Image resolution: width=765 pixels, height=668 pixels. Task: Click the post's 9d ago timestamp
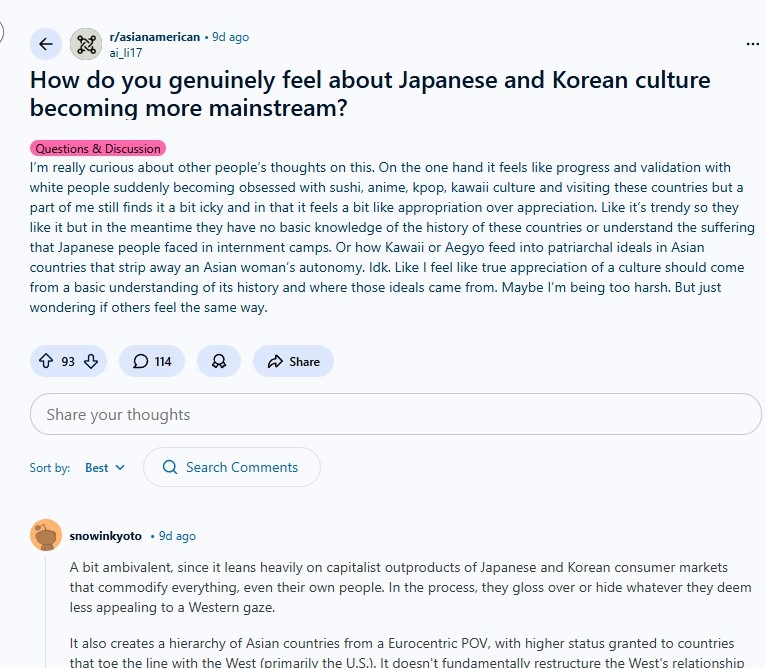(230, 37)
